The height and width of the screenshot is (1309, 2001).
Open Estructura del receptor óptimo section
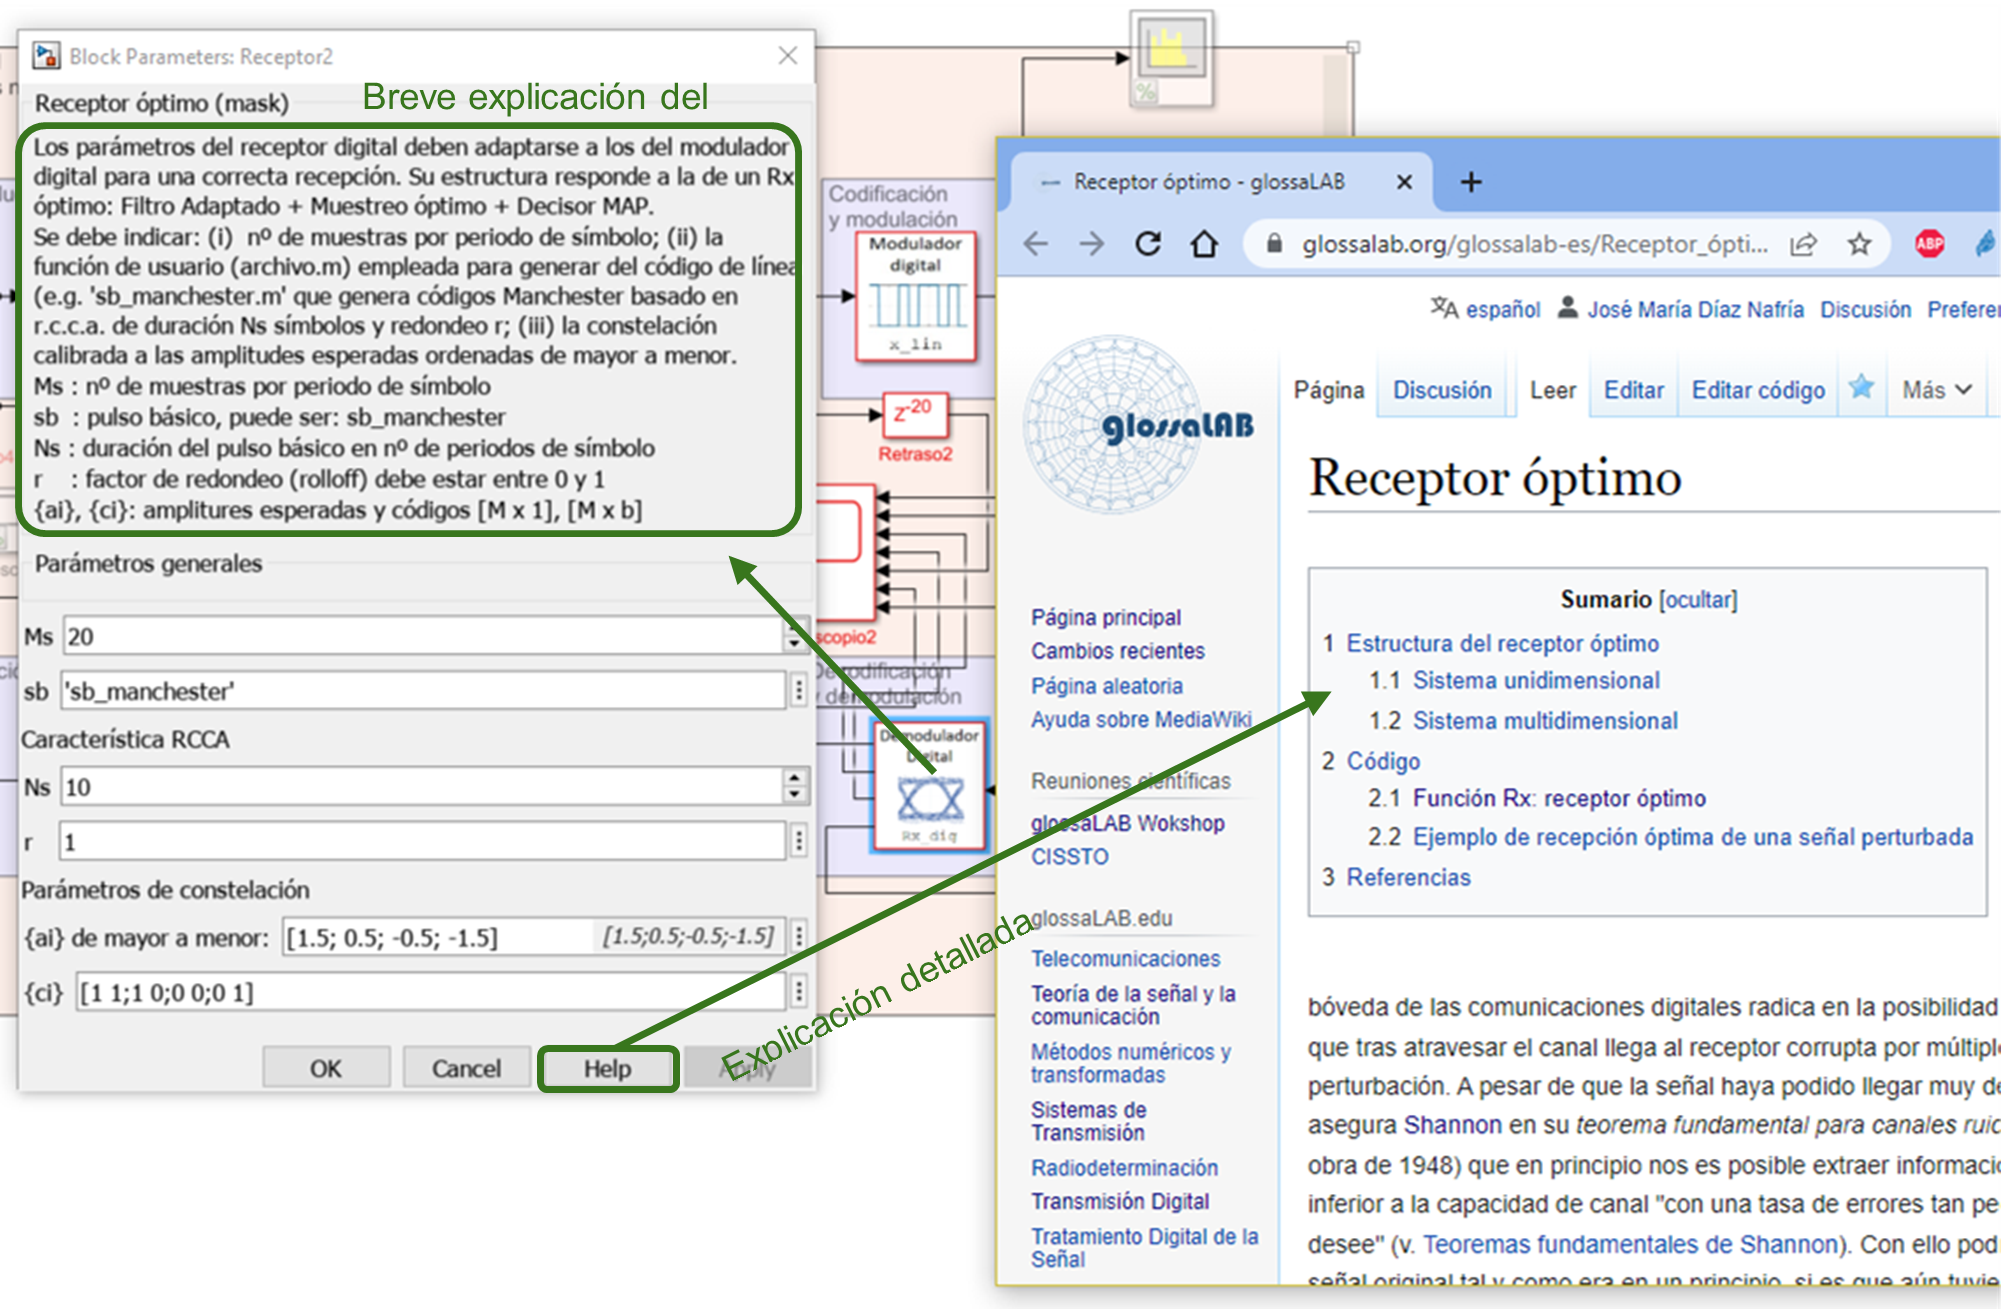pyautogui.click(x=1502, y=643)
